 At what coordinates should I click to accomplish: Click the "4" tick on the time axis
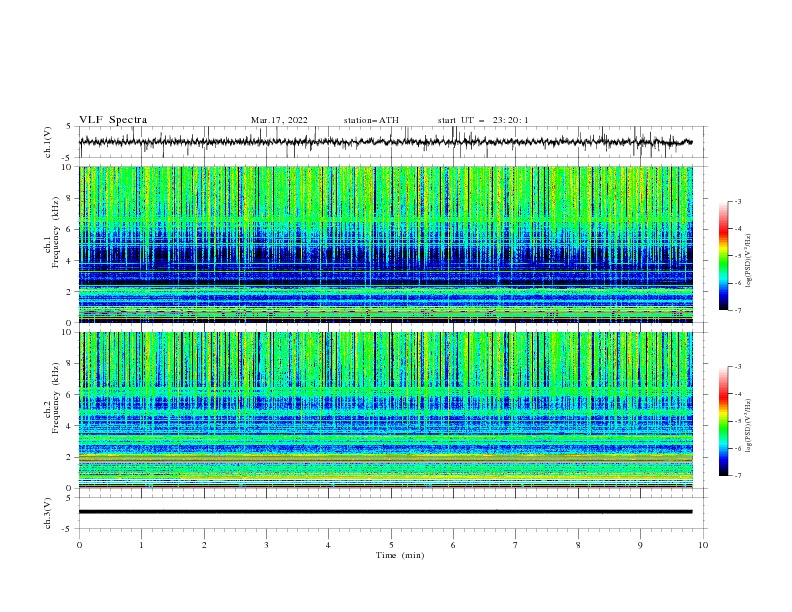(328, 545)
